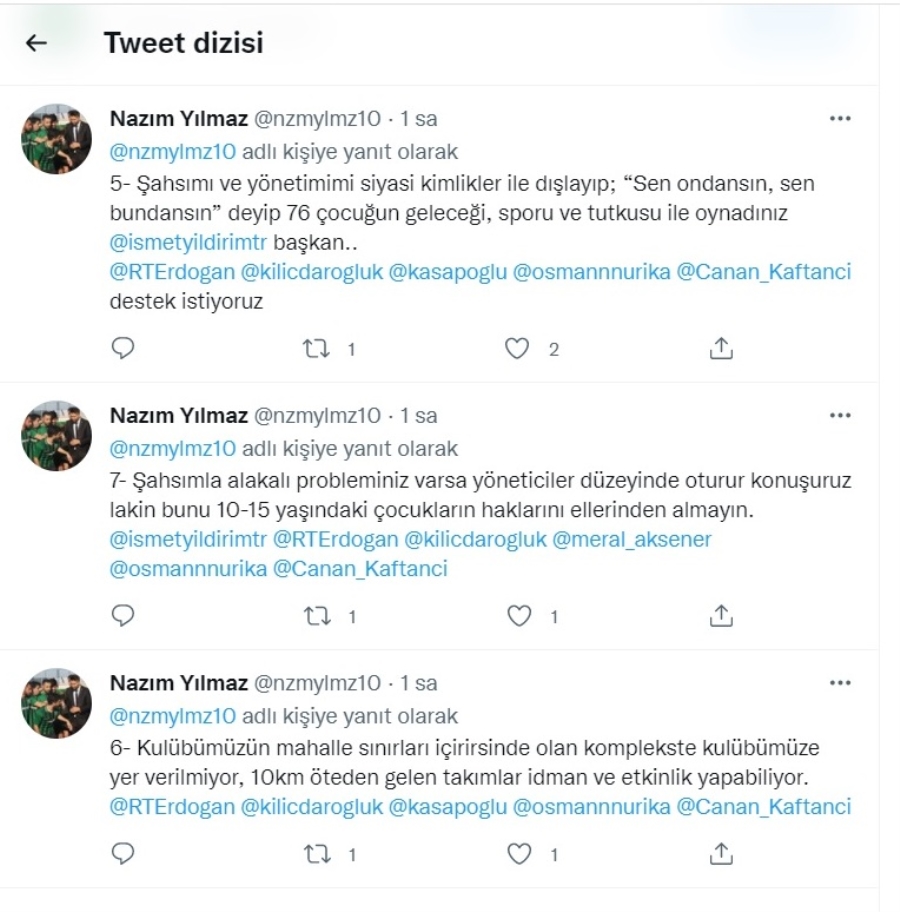Screen dimensions: 900x912
Task: Open Nazım Yılmaz avatar on the first tweet
Action: [x=56, y=139]
